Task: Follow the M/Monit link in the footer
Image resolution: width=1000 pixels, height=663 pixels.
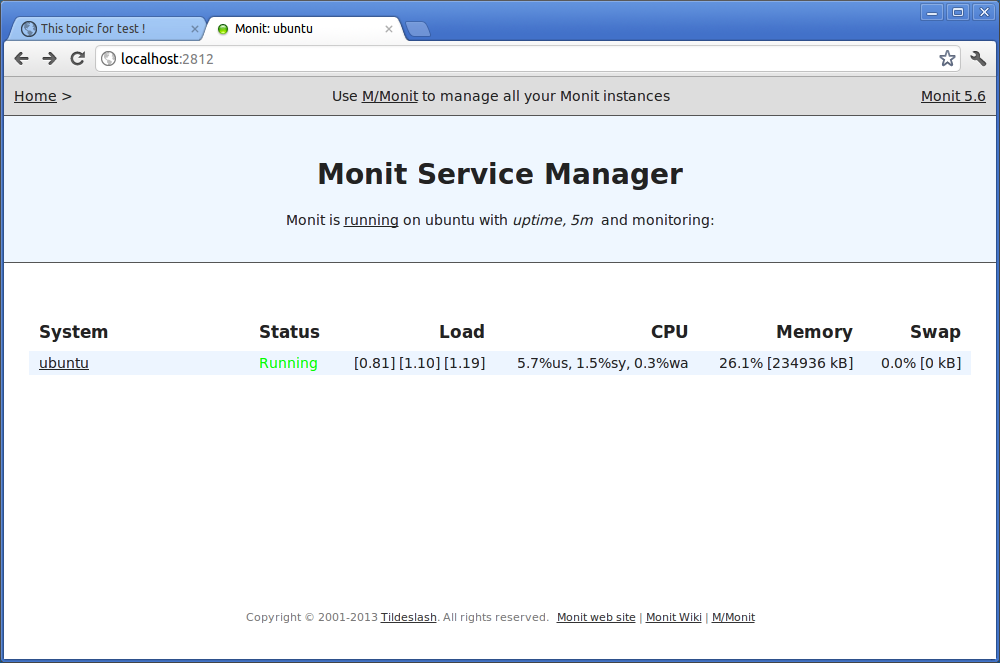Action: pos(733,617)
